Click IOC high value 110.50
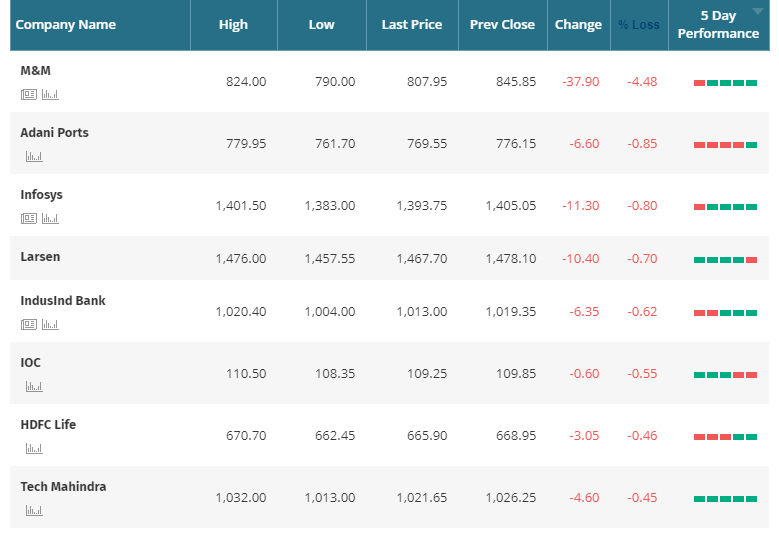This screenshot has height=536, width=779. (x=246, y=374)
